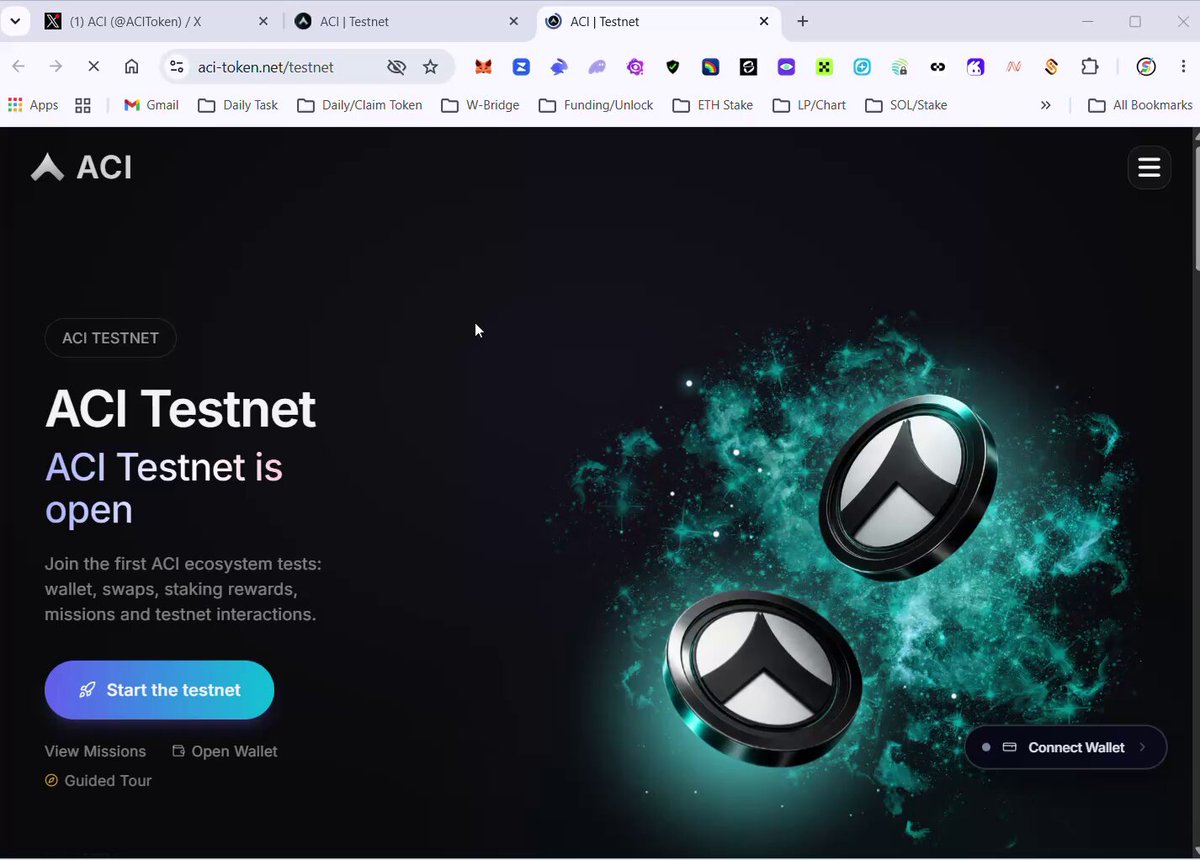Viewport: 1200px width, 860px height.
Task: Expand the tab search dropdown arrow
Action: tap(15, 21)
